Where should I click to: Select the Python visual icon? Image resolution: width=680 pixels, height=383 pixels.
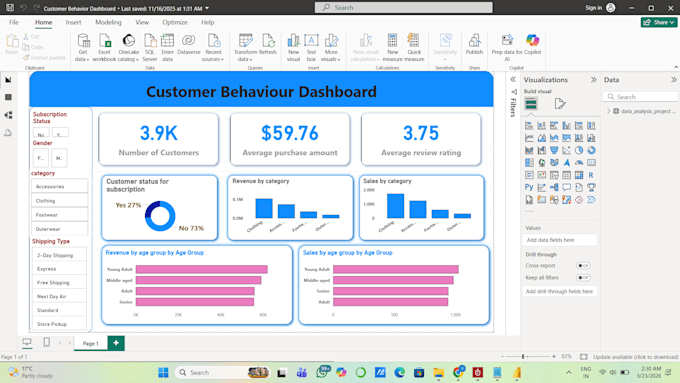click(x=529, y=187)
